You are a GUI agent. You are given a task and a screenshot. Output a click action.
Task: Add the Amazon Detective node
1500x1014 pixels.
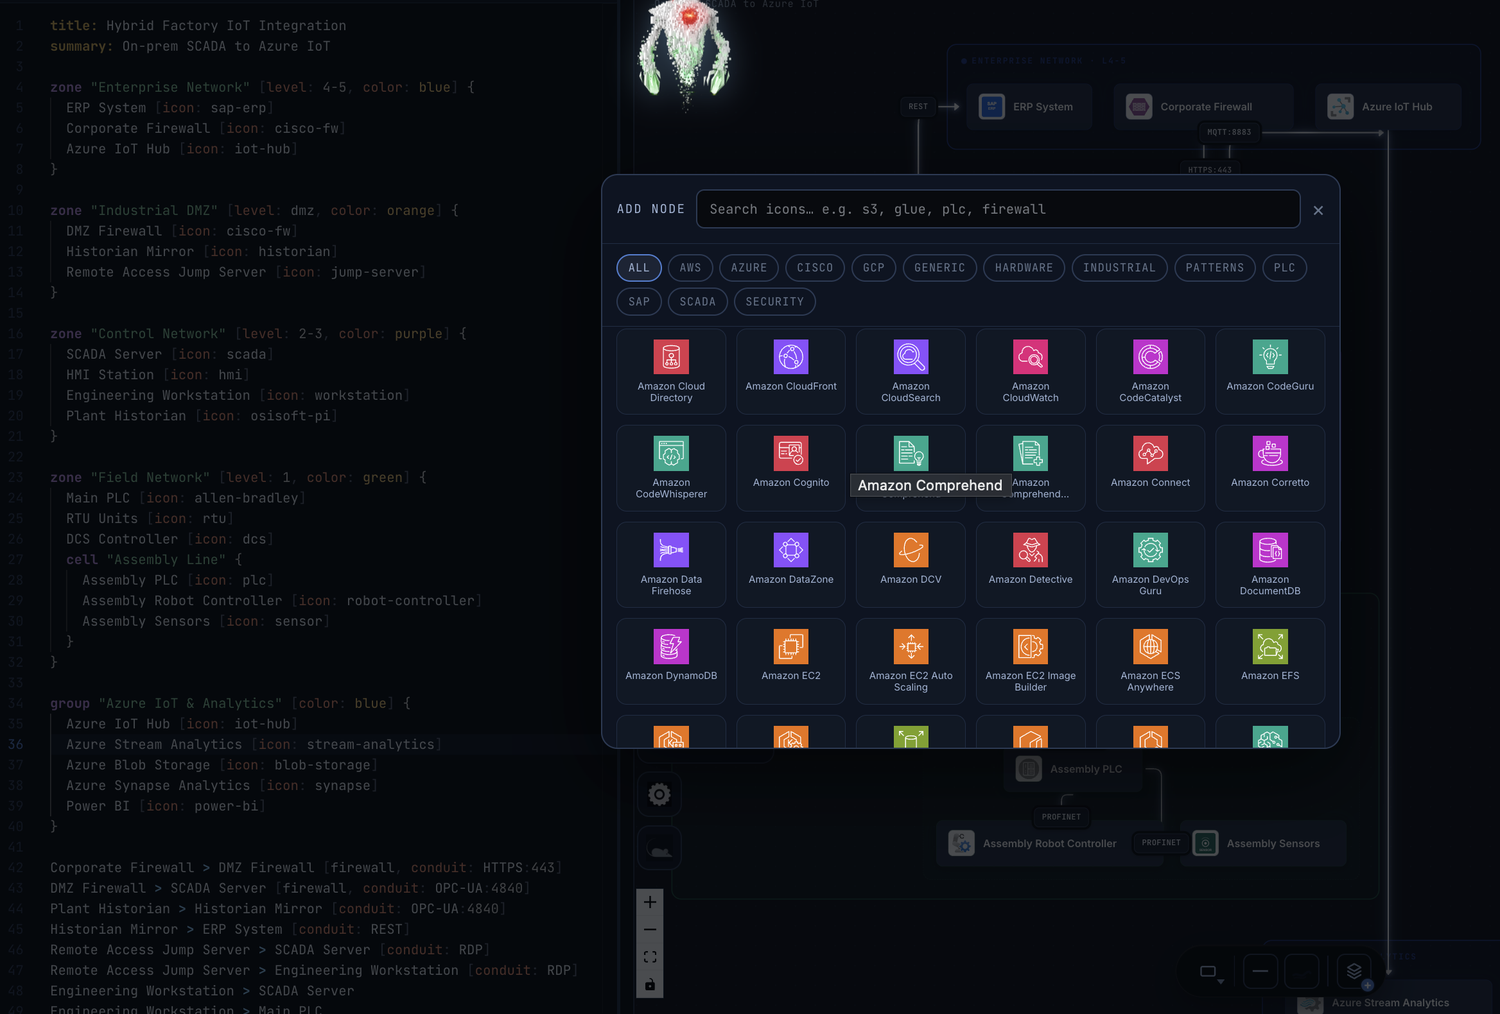1031,565
